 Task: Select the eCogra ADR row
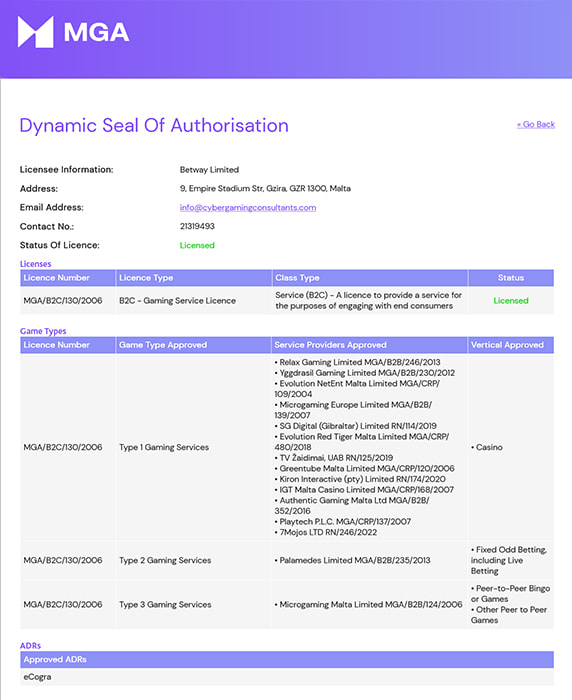point(287,677)
